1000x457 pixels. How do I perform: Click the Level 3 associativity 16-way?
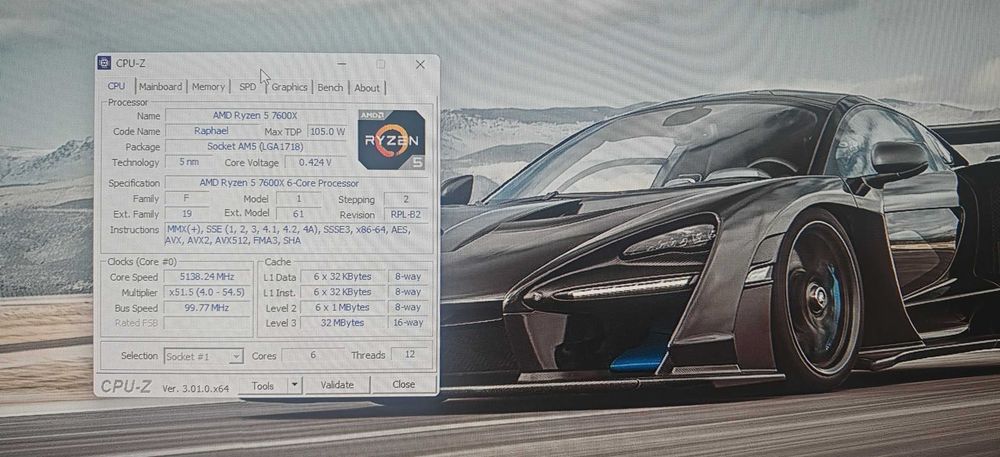tap(408, 323)
